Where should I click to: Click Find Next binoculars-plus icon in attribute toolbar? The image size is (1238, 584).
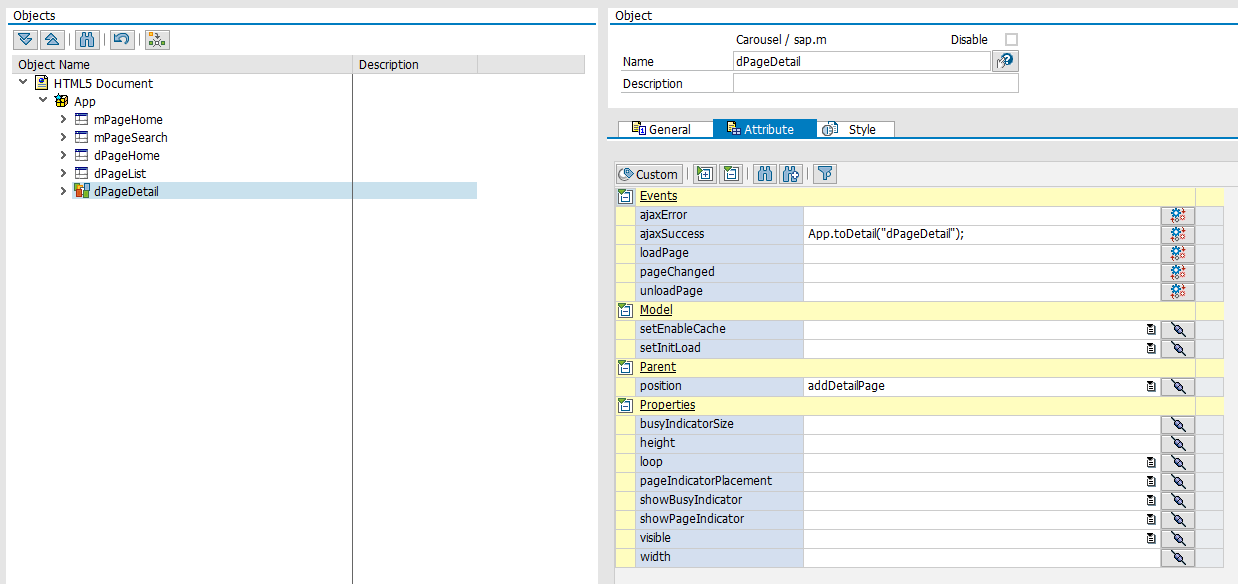coord(791,174)
